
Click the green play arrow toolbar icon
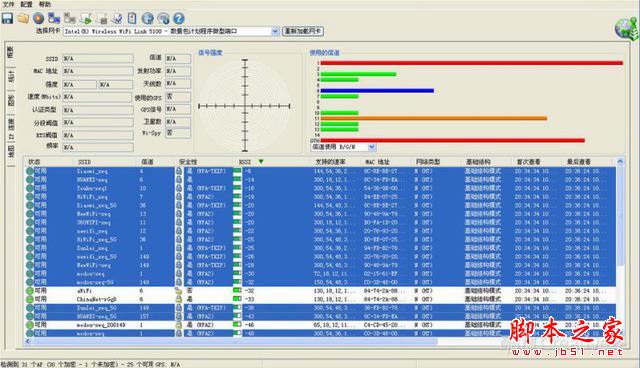tap(86, 18)
